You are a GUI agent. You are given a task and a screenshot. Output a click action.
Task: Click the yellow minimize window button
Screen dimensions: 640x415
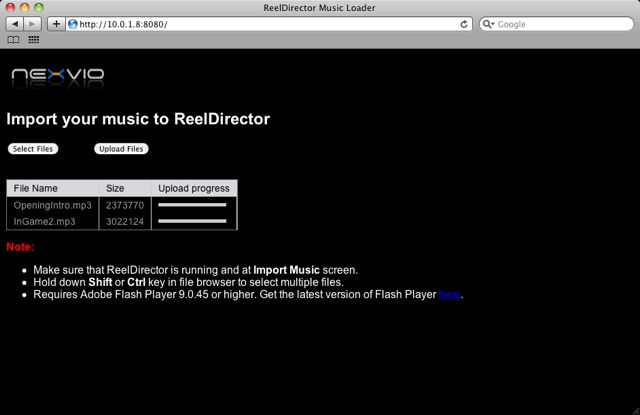pyautogui.click(x=24, y=7)
